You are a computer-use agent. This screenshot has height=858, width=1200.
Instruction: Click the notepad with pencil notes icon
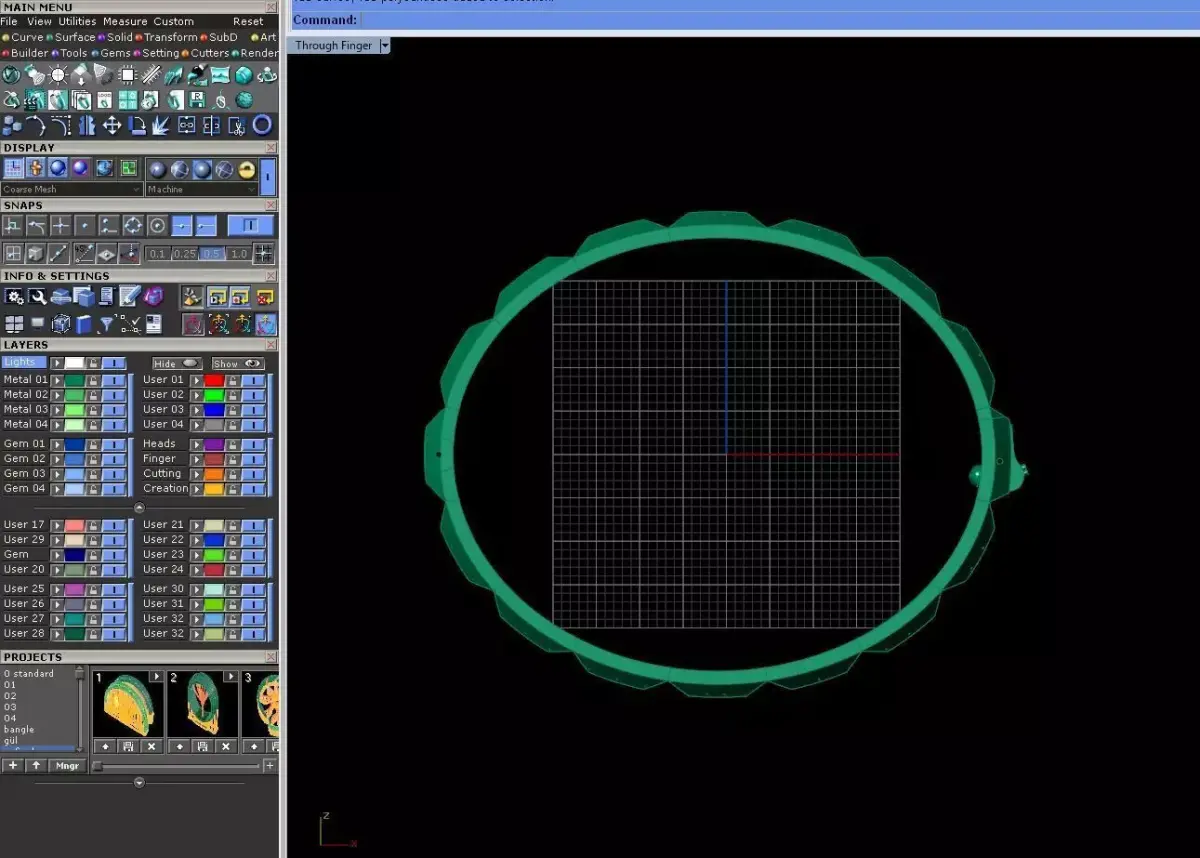point(130,296)
